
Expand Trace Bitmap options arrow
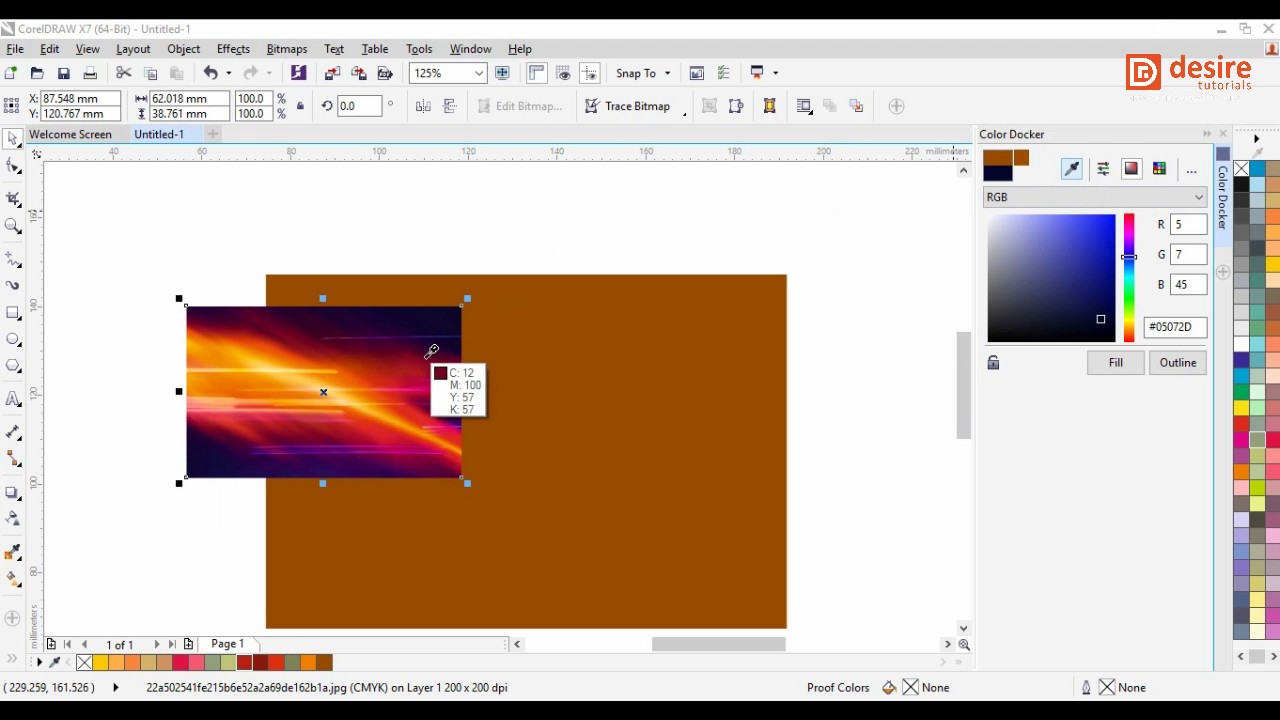685,113
